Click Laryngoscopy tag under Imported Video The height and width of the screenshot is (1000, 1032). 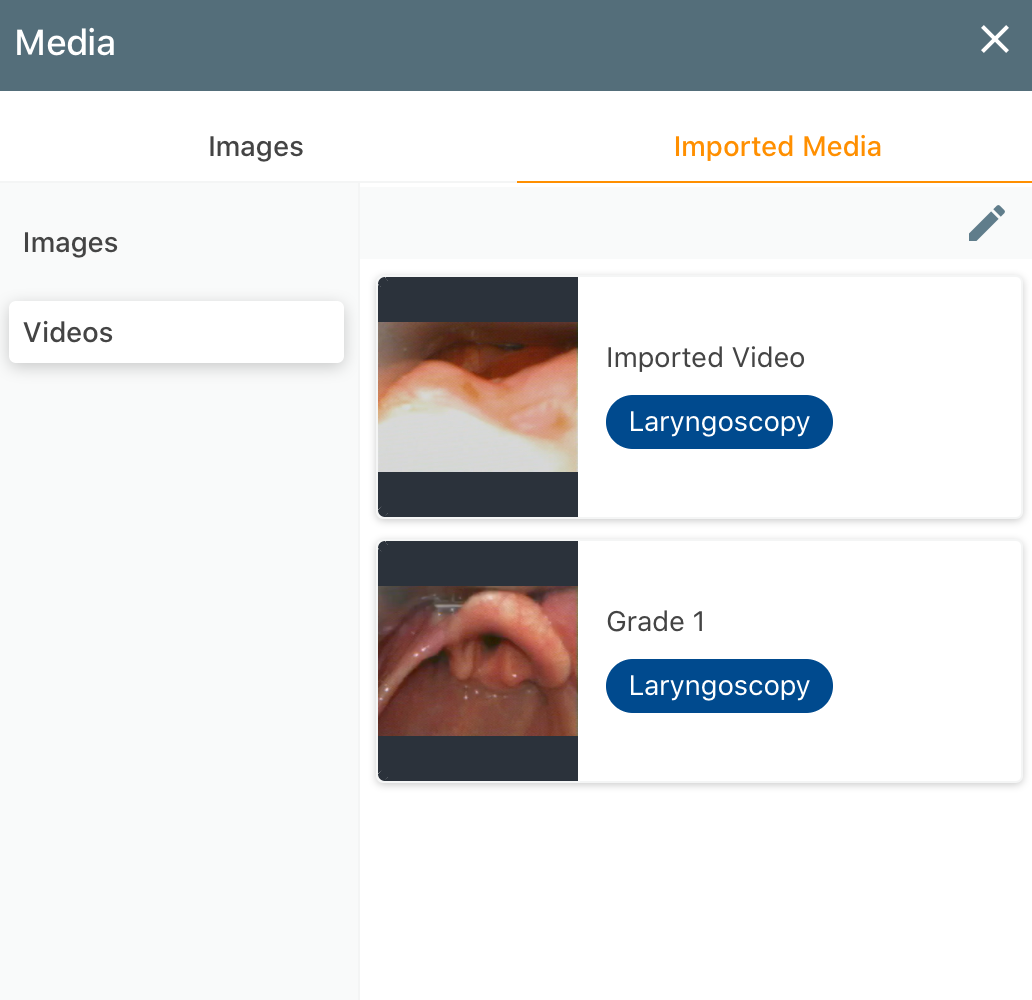719,422
